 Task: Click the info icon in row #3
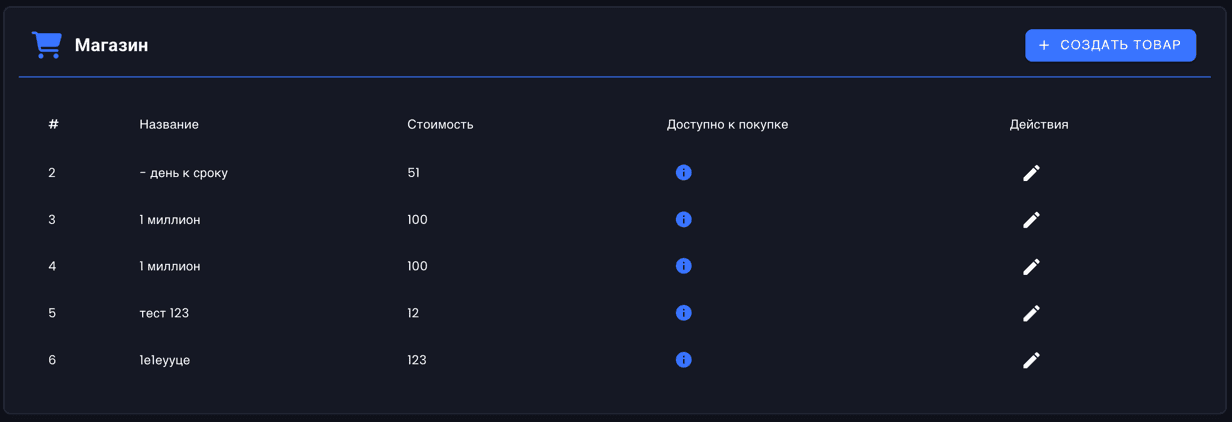click(x=683, y=220)
